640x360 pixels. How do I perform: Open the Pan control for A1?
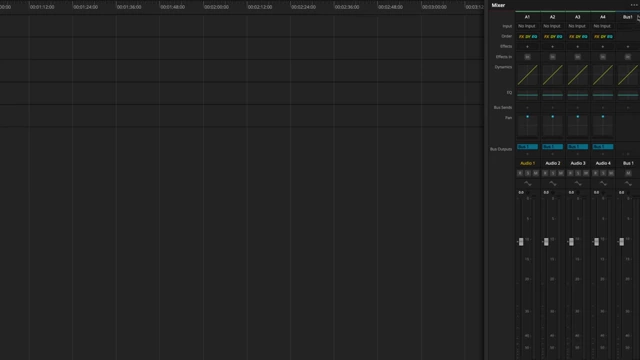pyautogui.click(x=527, y=126)
